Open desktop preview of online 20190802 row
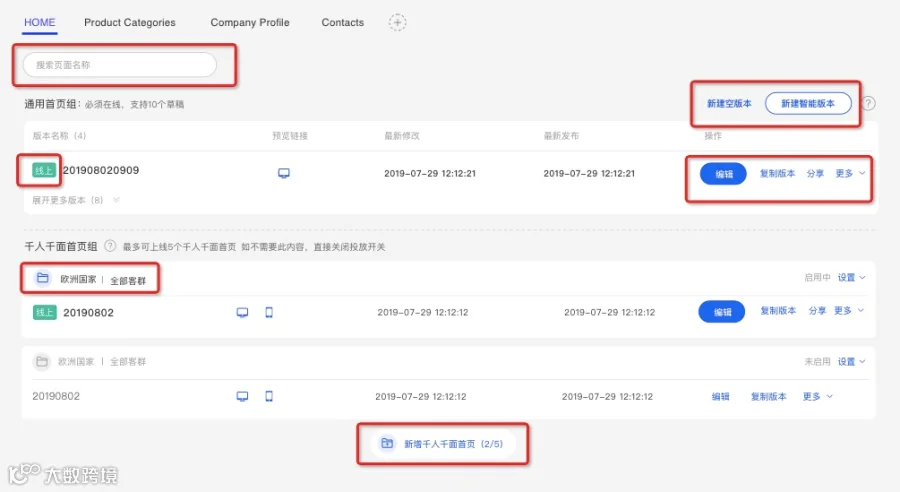This screenshot has height=492, width=900. (242, 312)
